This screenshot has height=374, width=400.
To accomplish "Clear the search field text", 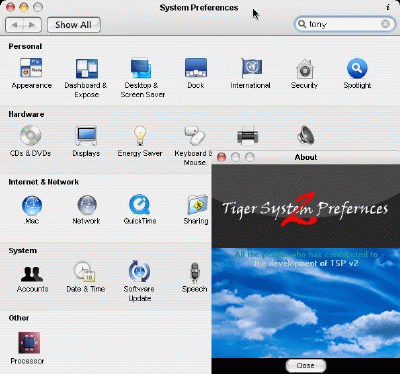I will point(385,24).
